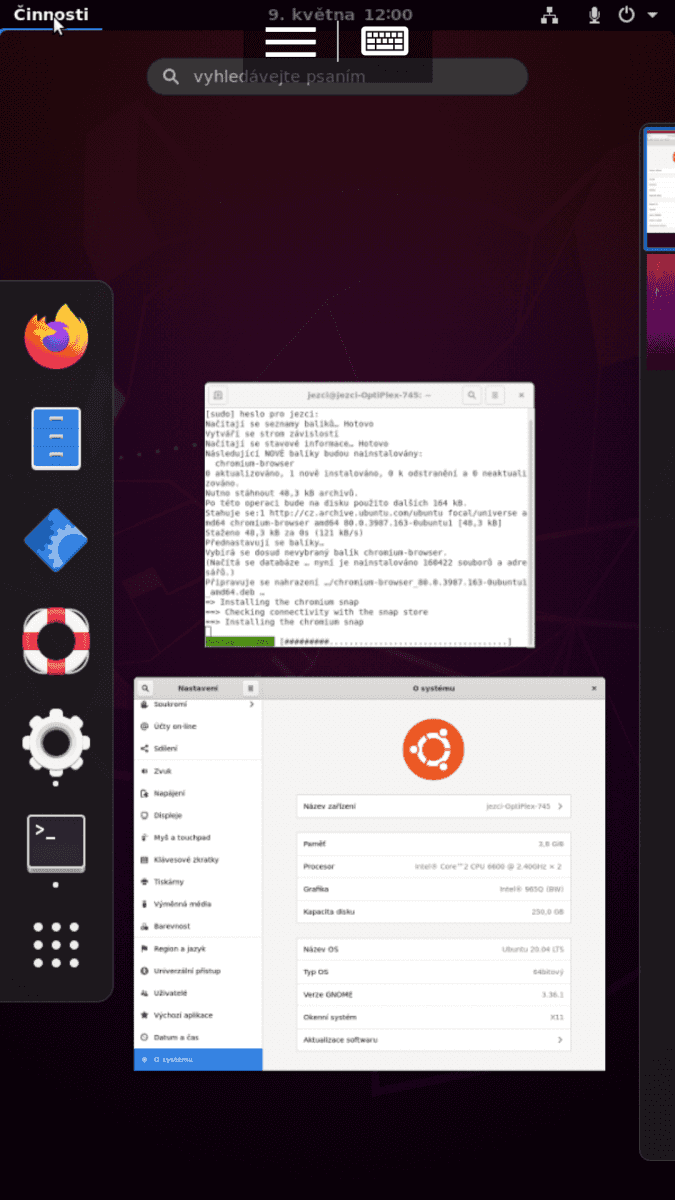Image resolution: width=675 pixels, height=1200 pixels.
Task: Open the Název zařízení row
Action: coord(434,806)
